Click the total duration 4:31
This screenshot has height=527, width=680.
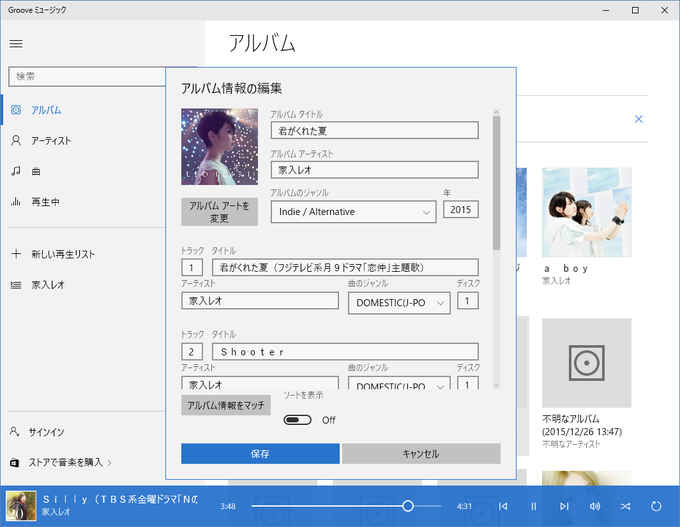pyautogui.click(x=464, y=506)
